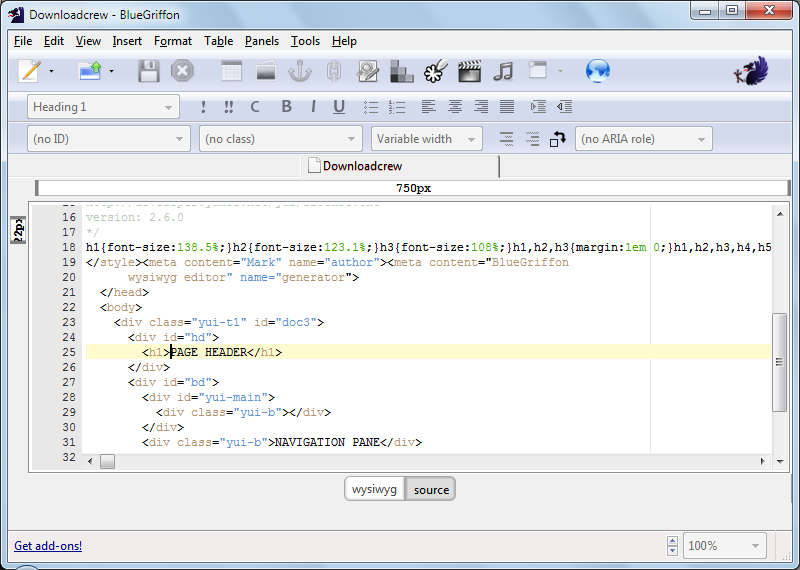
Task: Open the Heading 1 paragraph format dropdown
Action: click(103, 107)
